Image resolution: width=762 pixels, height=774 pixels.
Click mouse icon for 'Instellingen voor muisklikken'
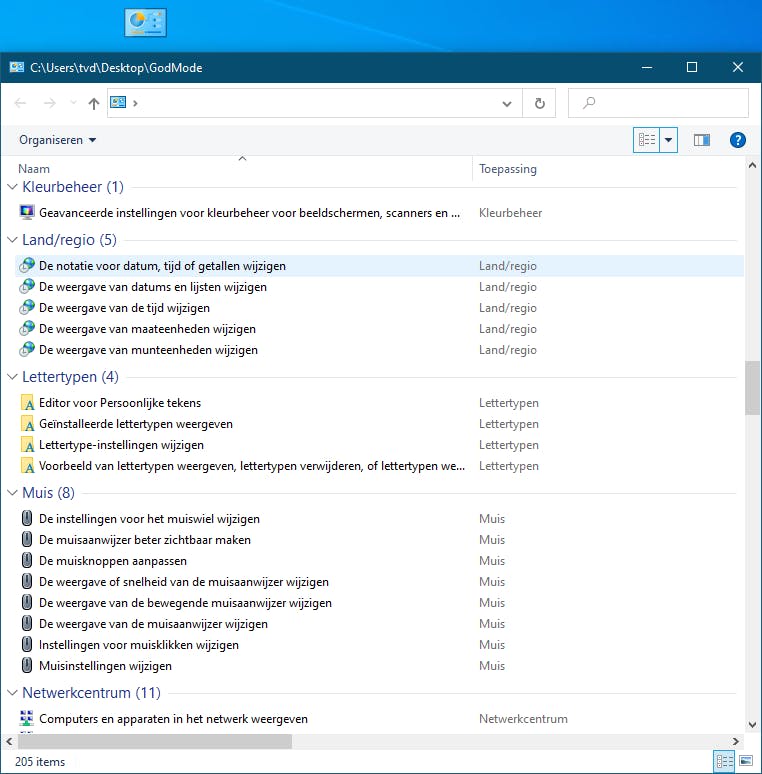[27, 644]
